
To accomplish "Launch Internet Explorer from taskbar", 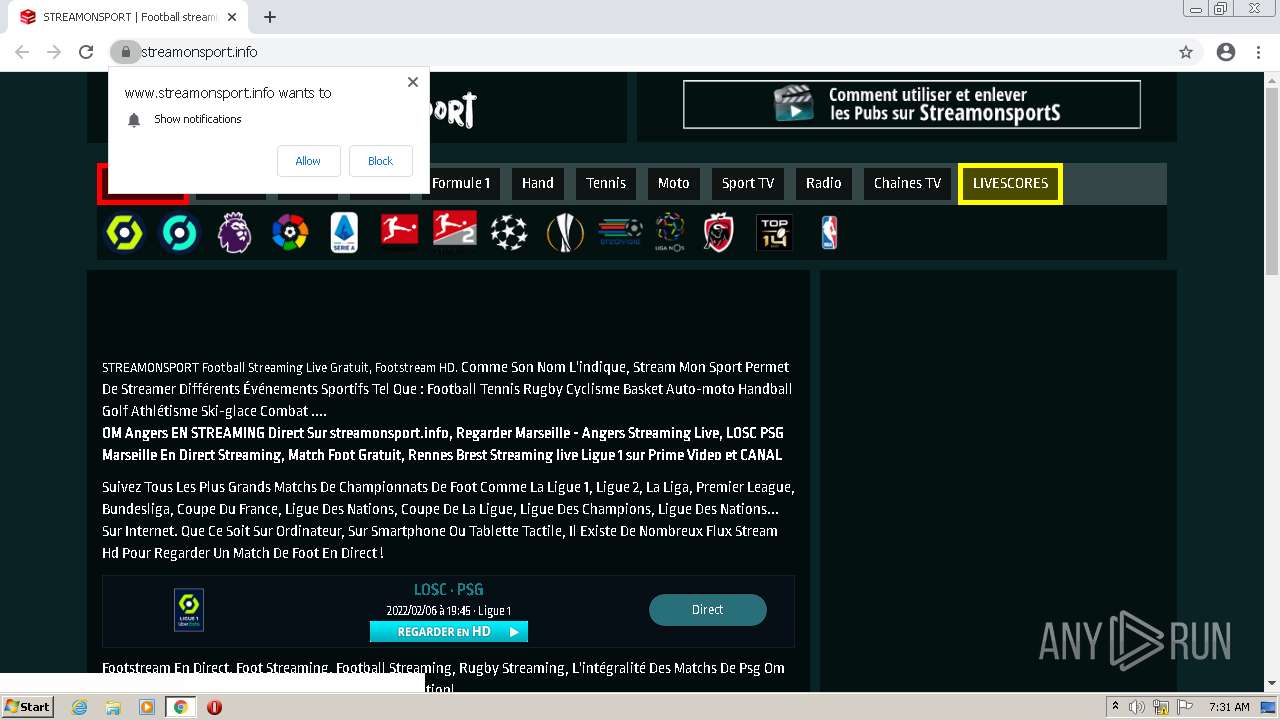I will pyautogui.click(x=80, y=707).
